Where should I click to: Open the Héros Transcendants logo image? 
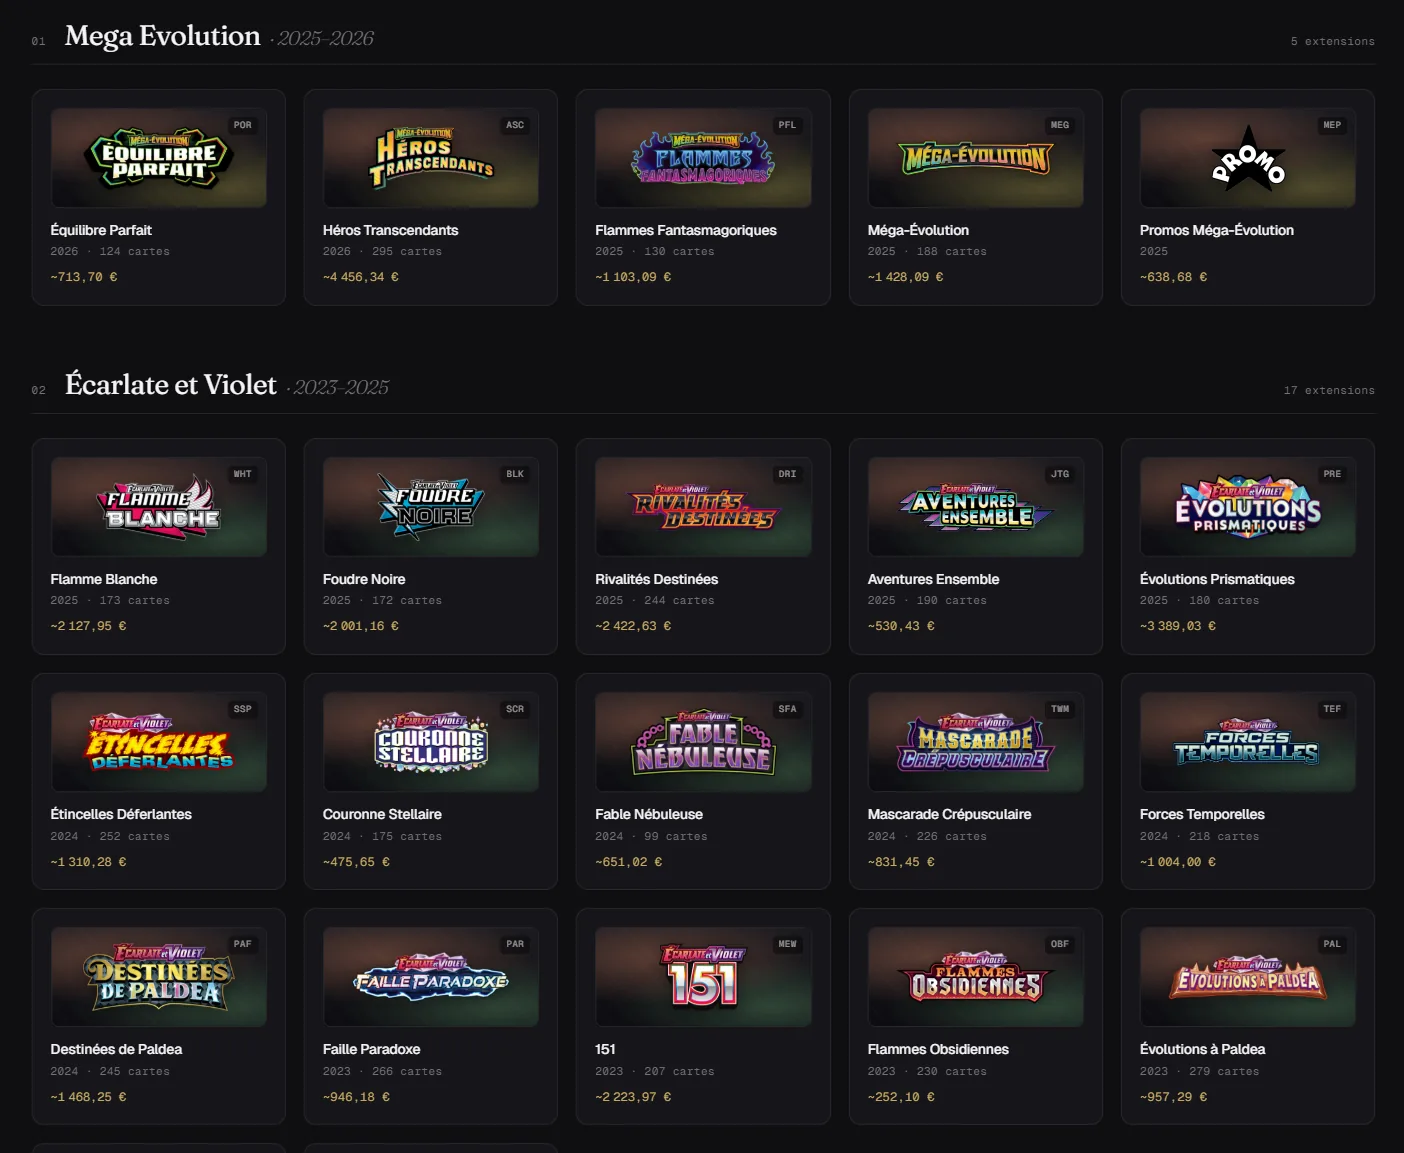[431, 158]
